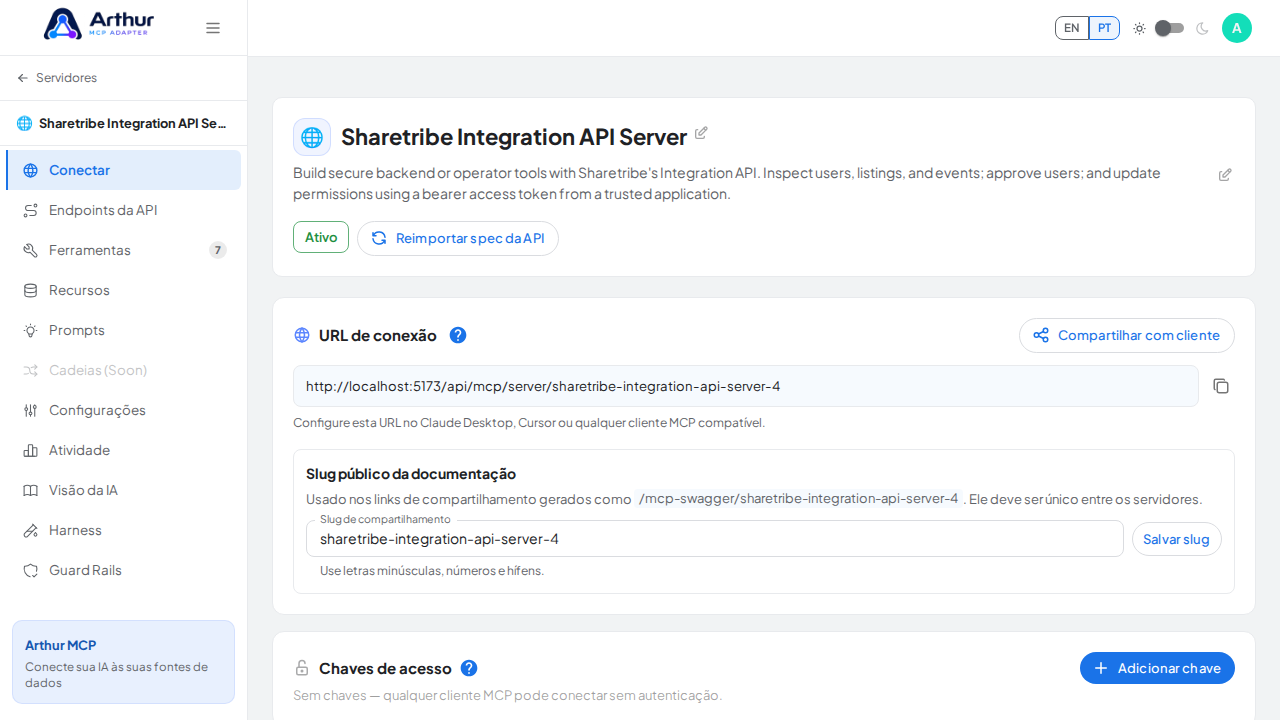
Task: Collapse the sidebar with the hamburger icon
Action: coord(213,28)
